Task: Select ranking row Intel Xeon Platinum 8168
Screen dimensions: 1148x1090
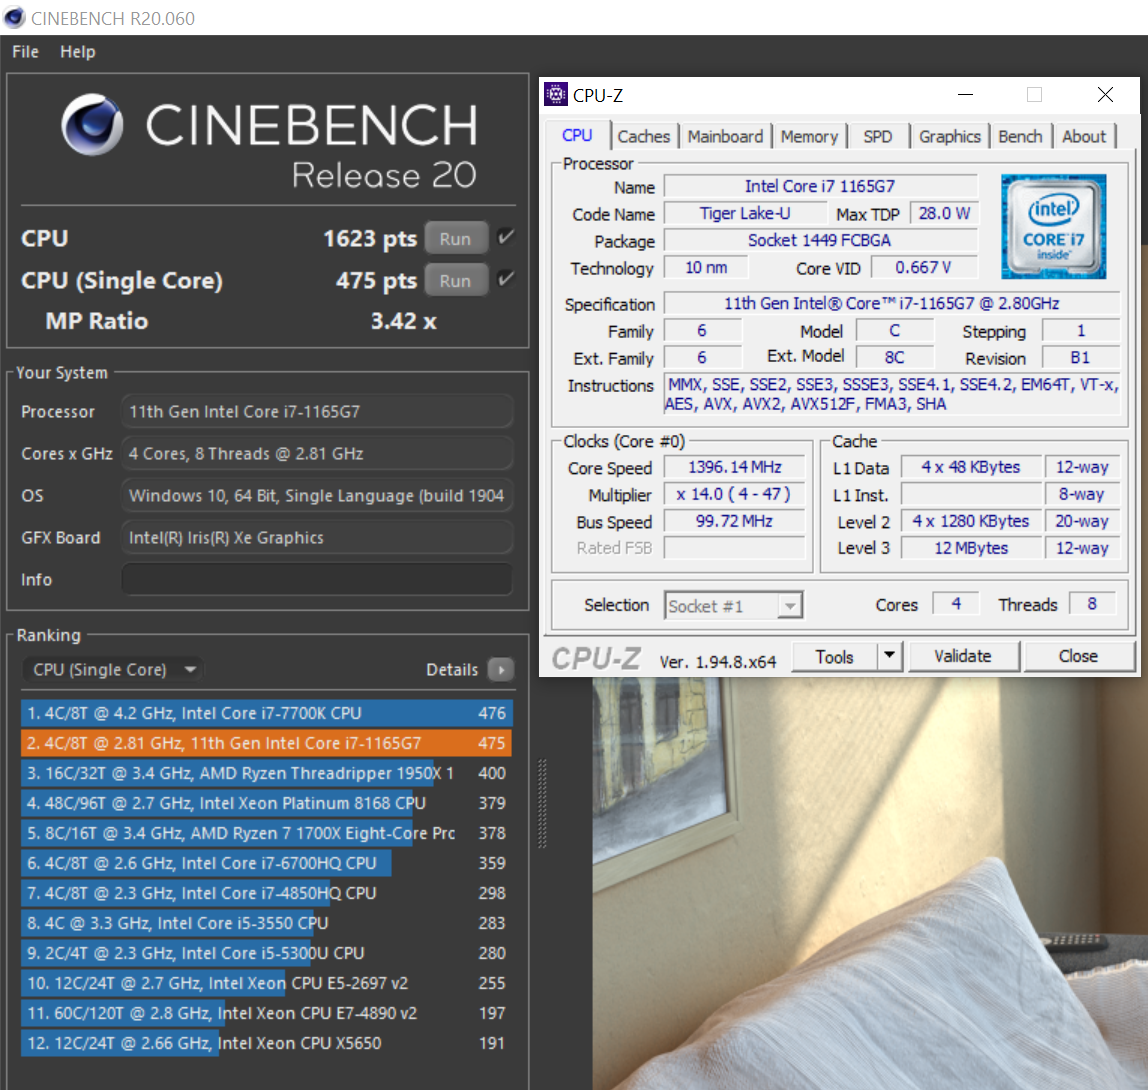Action: (x=266, y=803)
